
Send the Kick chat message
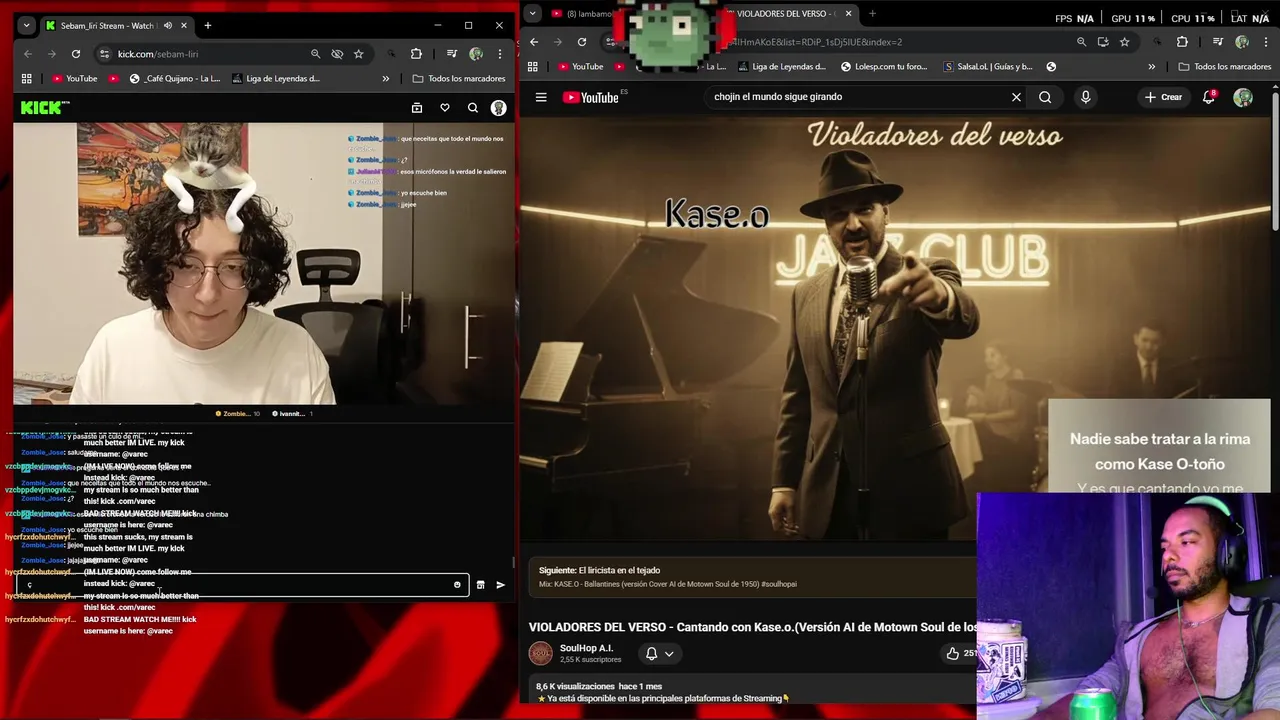point(501,585)
